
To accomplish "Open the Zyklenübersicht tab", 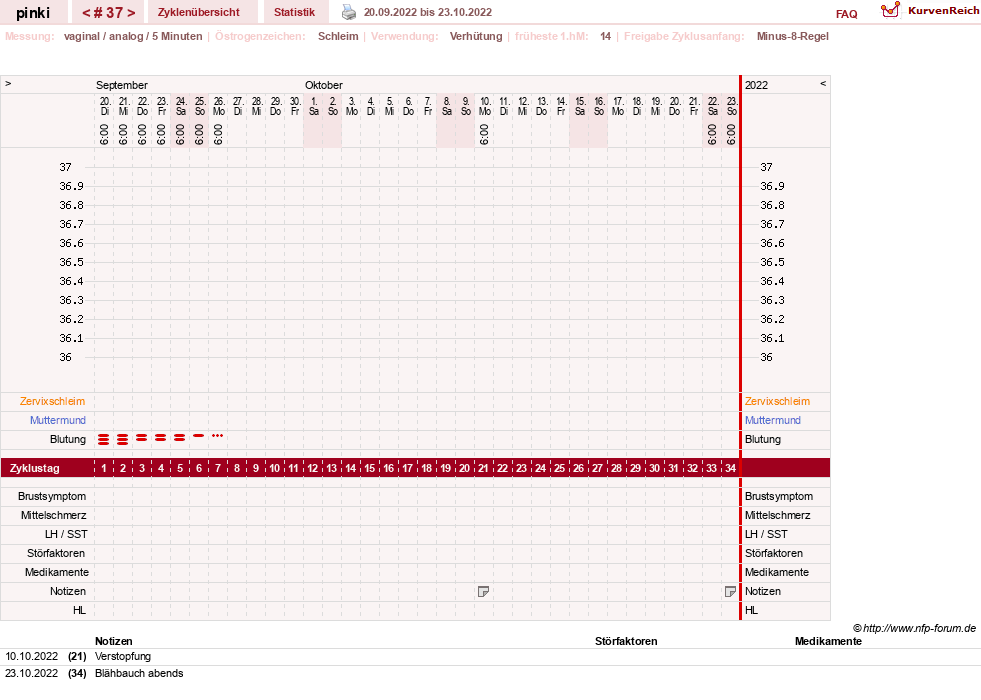I will (199, 12).
